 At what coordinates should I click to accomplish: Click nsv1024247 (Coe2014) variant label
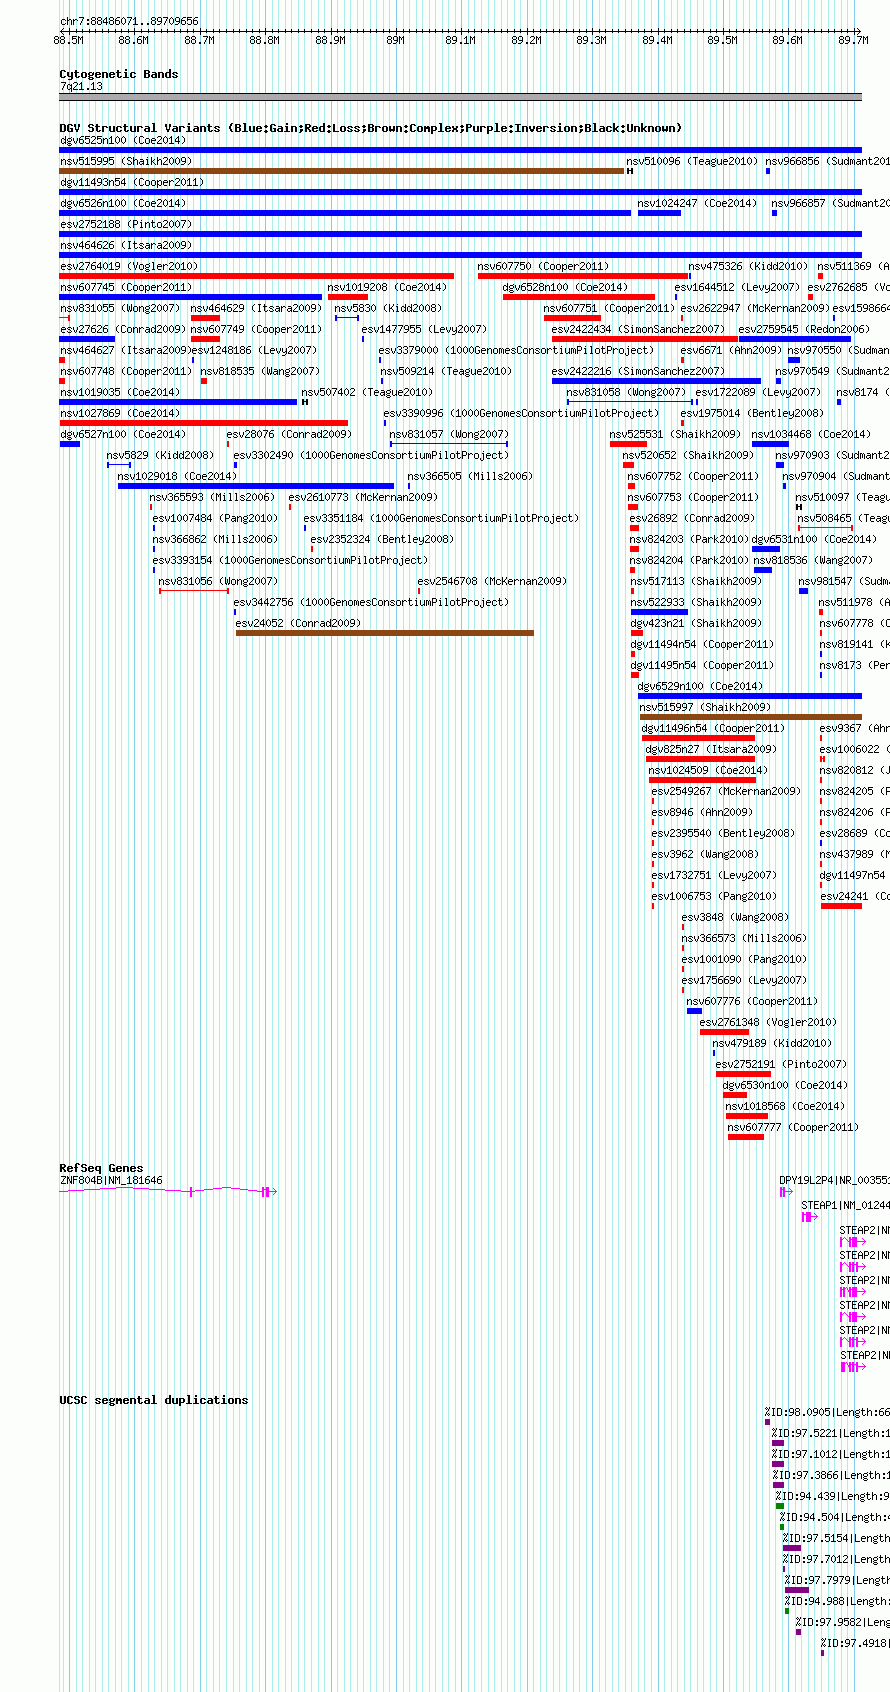(x=697, y=203)
